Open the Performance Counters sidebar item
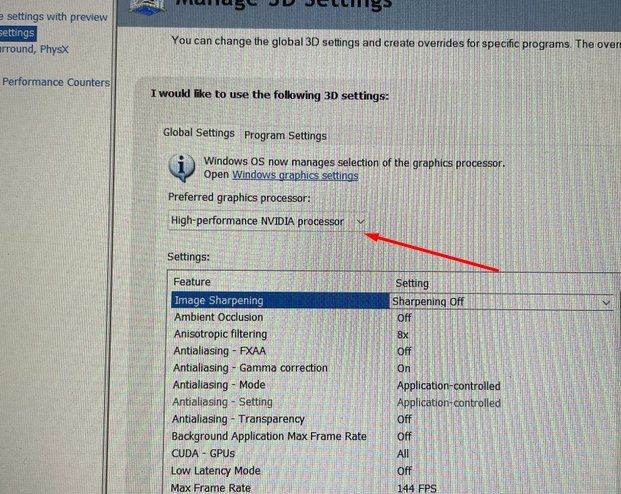This screenshot has width=621, height=494. (56, 82)
